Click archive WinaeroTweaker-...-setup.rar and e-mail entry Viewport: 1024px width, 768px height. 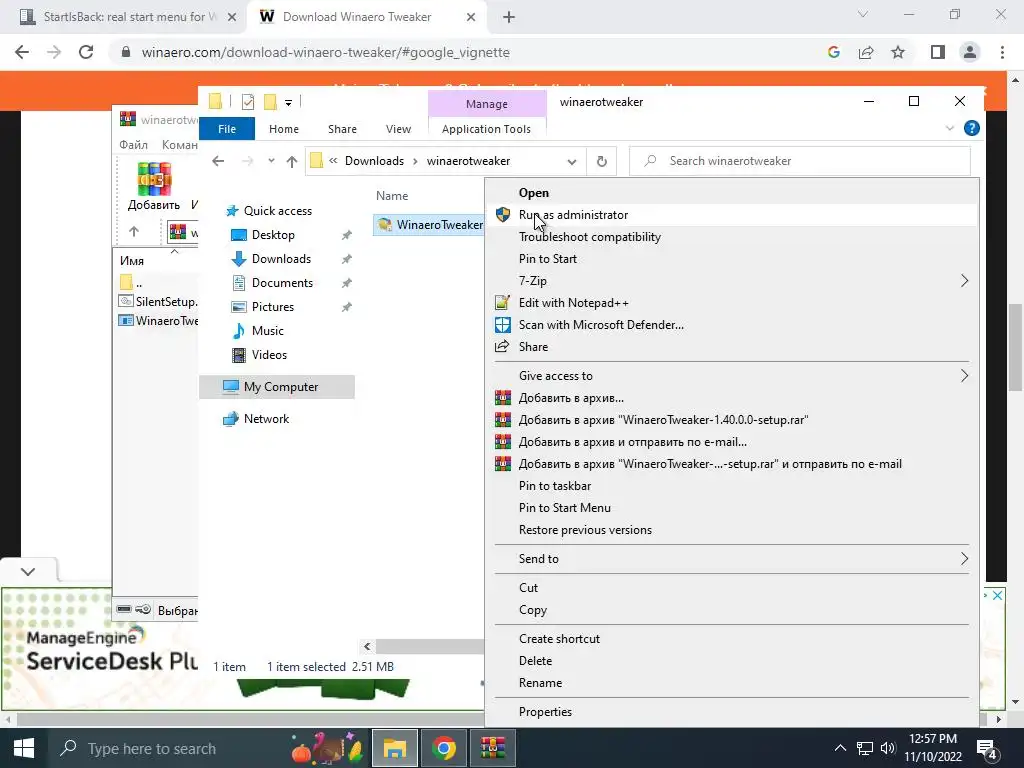(x=731, y=464)
